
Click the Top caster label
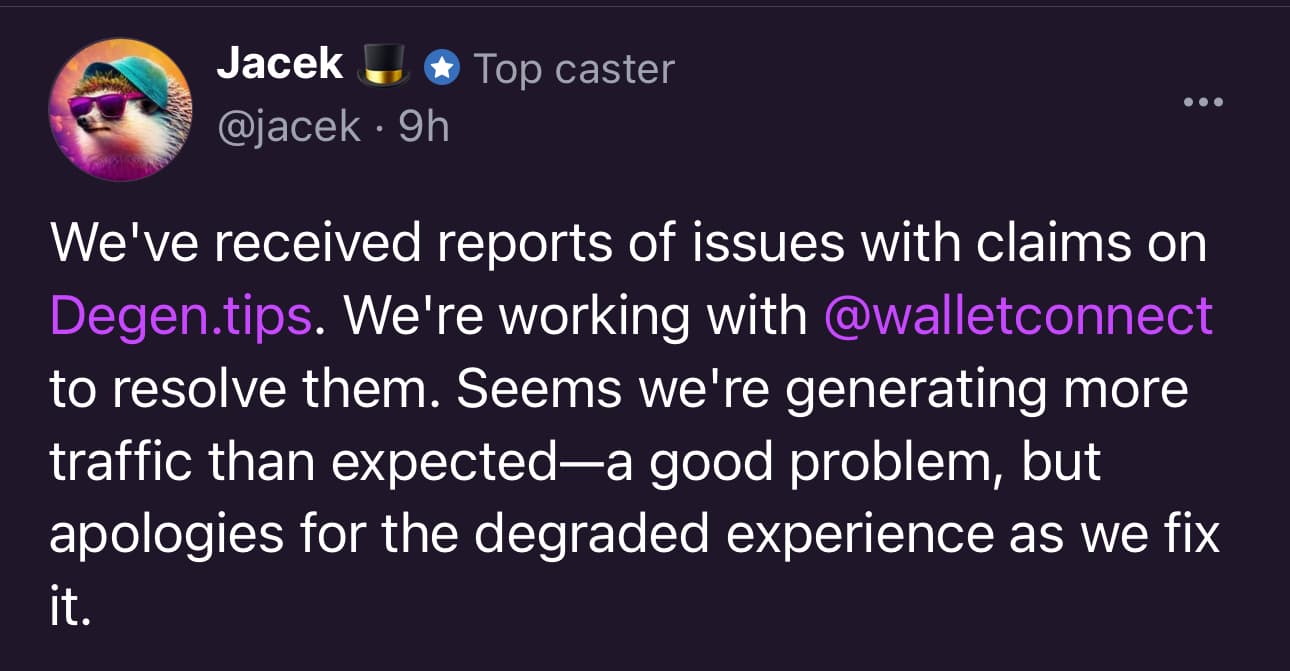pyautogui.click(x=573, y=68)
